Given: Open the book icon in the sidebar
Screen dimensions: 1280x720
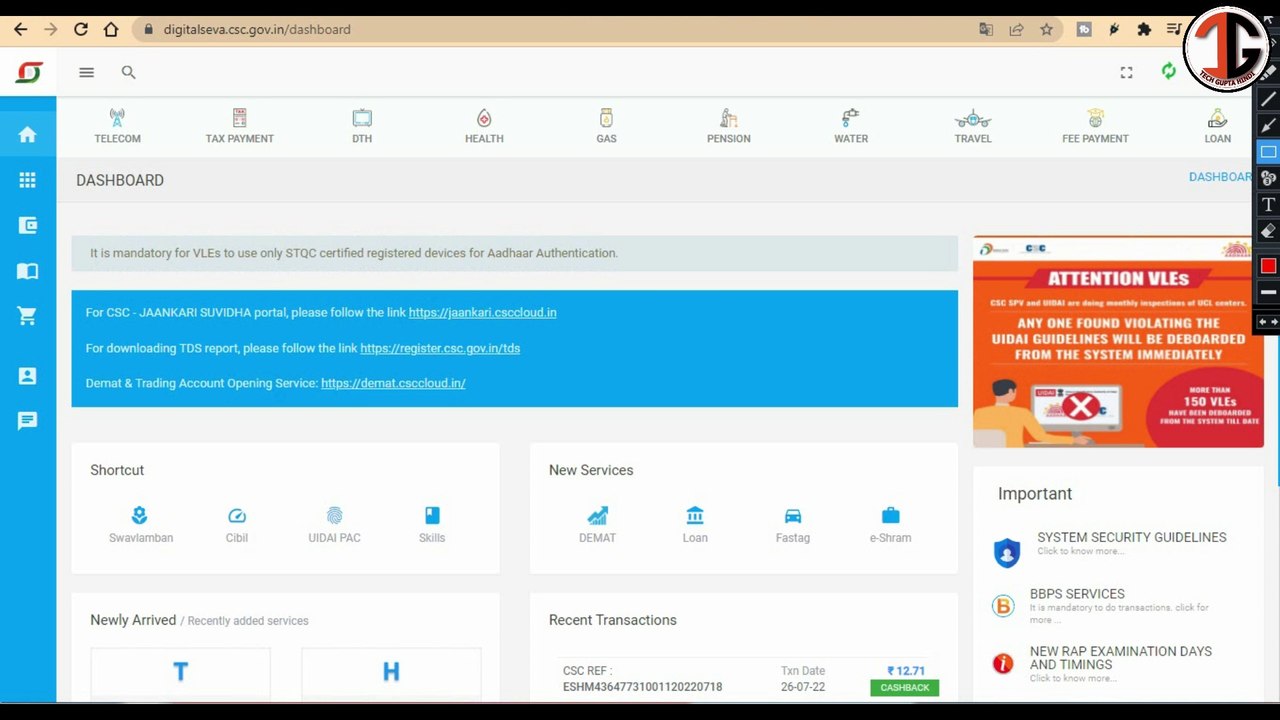Looking at the screenshot, I should pos(27,271).
